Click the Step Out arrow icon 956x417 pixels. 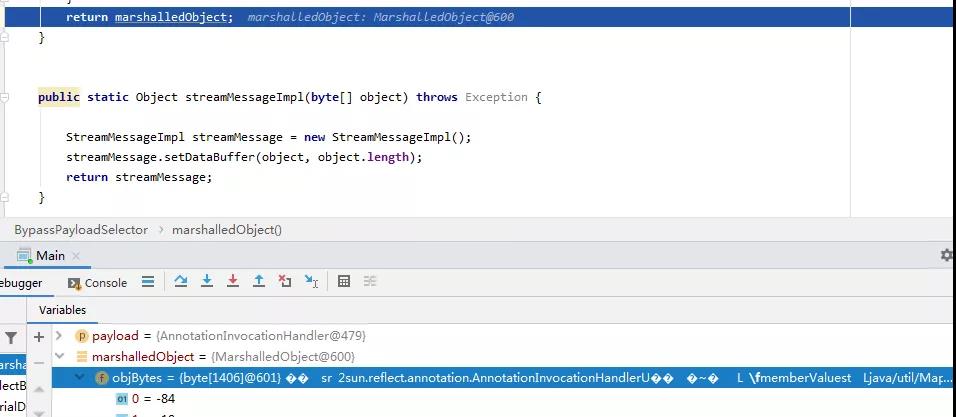point(259,281)
